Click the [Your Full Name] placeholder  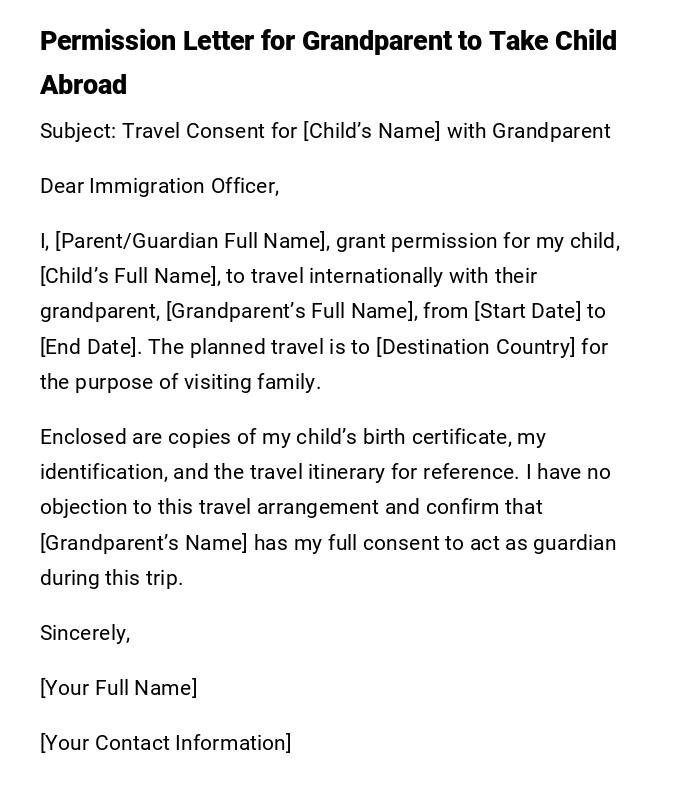coord(118,688)
